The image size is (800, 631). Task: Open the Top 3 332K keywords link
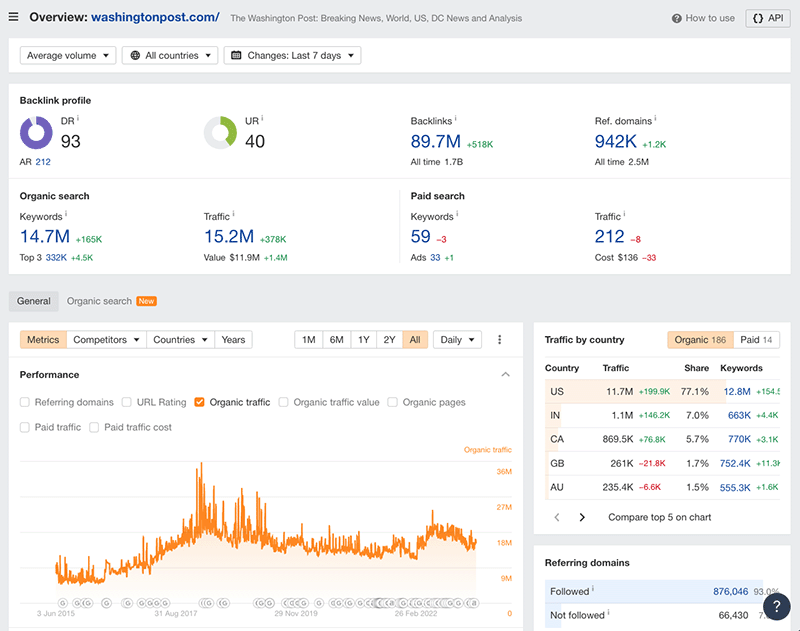coord(56,258)
